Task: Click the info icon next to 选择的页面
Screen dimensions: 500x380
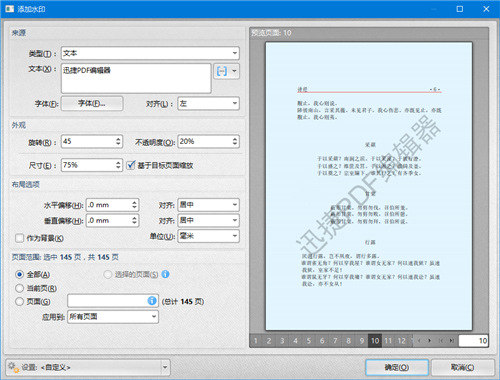Action: pos(165,274)
